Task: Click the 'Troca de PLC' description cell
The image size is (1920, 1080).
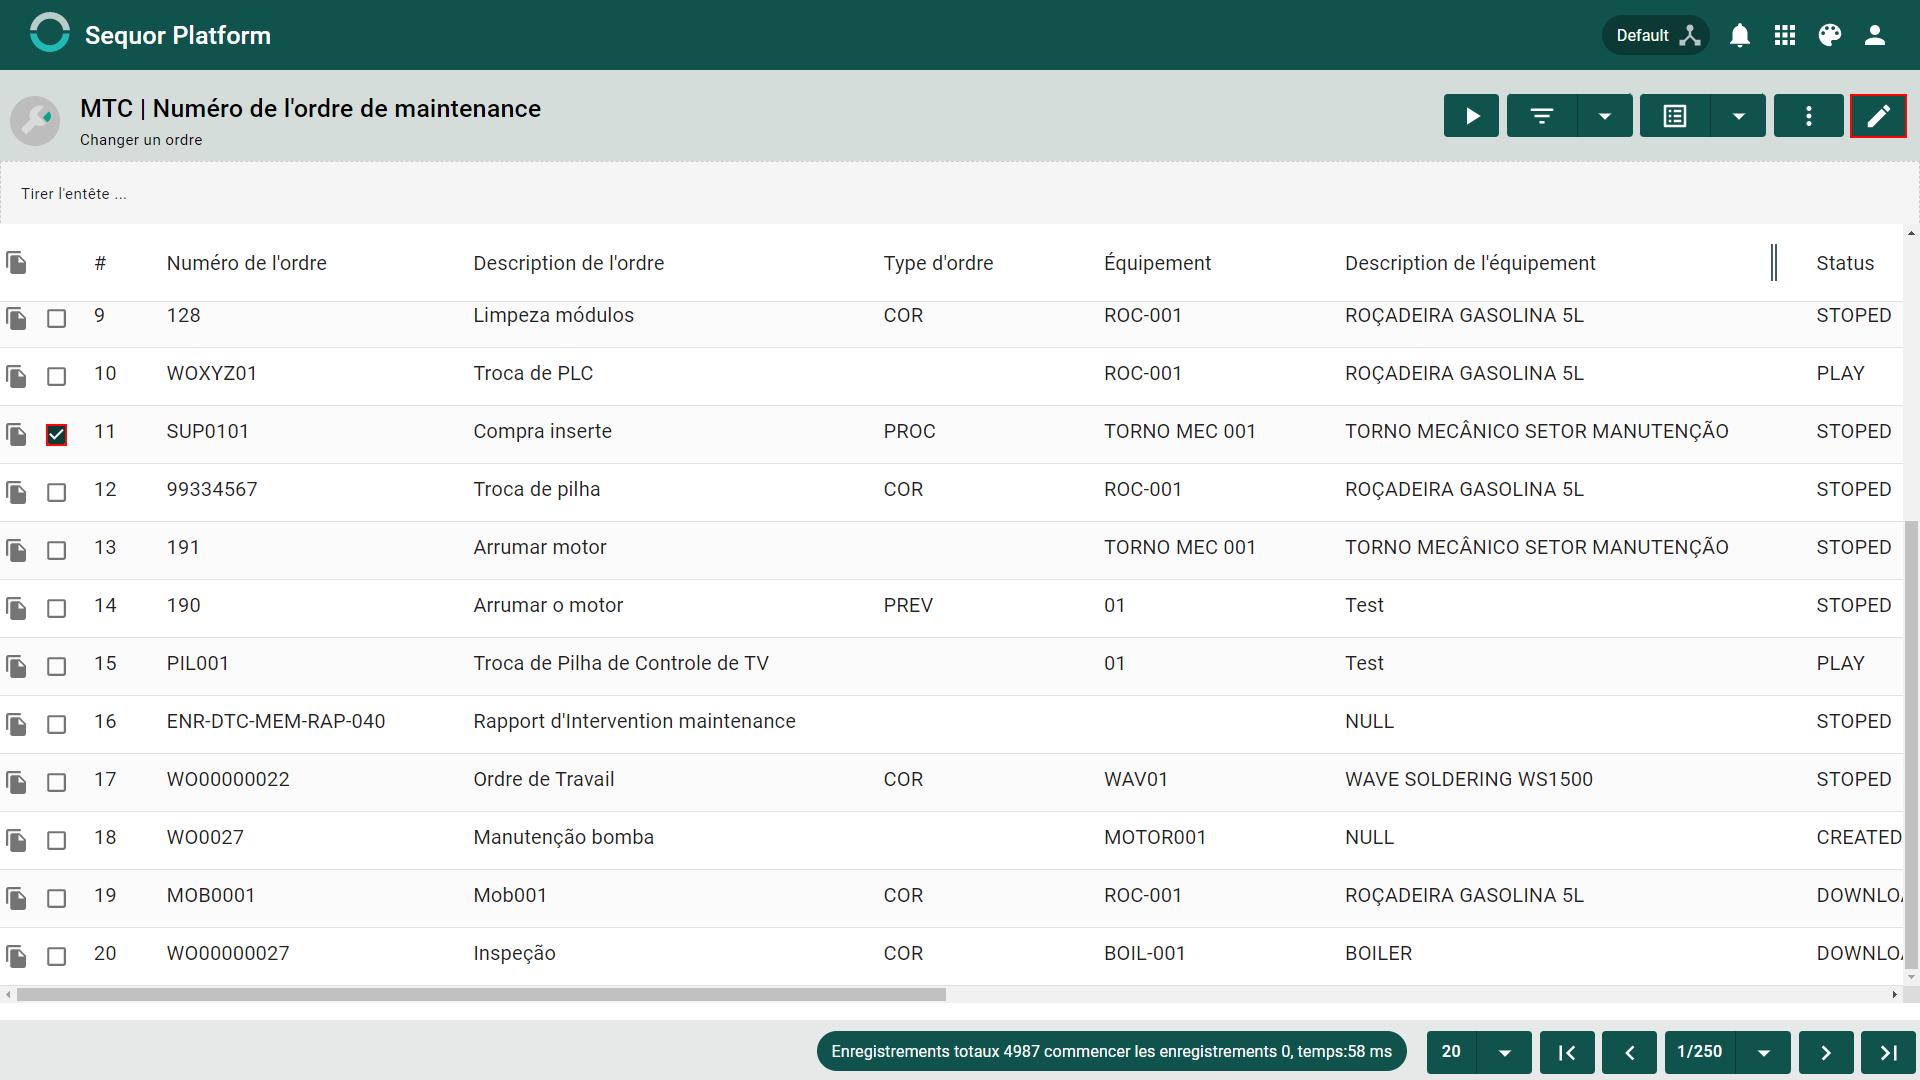Action: pyautogui.click(x=533, y=373)
